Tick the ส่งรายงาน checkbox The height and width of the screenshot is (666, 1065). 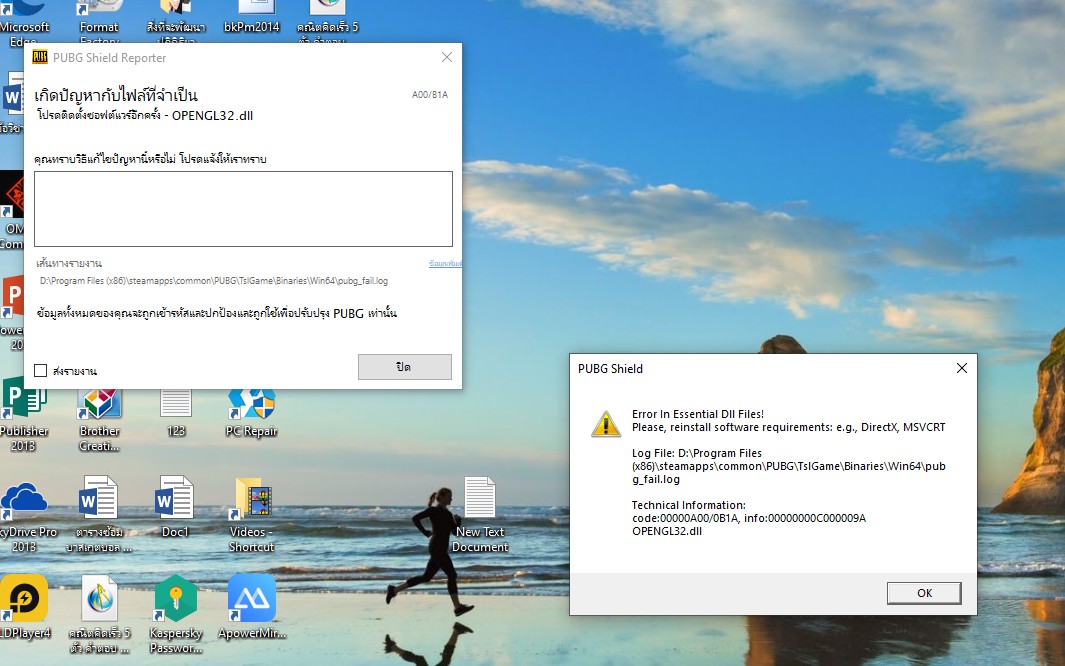41,371
